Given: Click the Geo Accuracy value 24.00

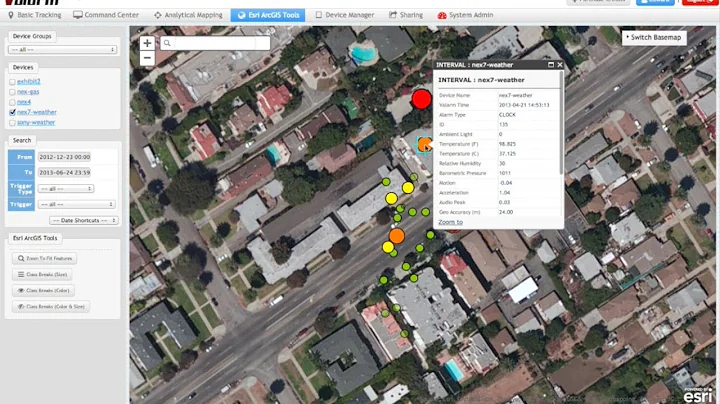Looking at the screenshot, I should 506,212.
